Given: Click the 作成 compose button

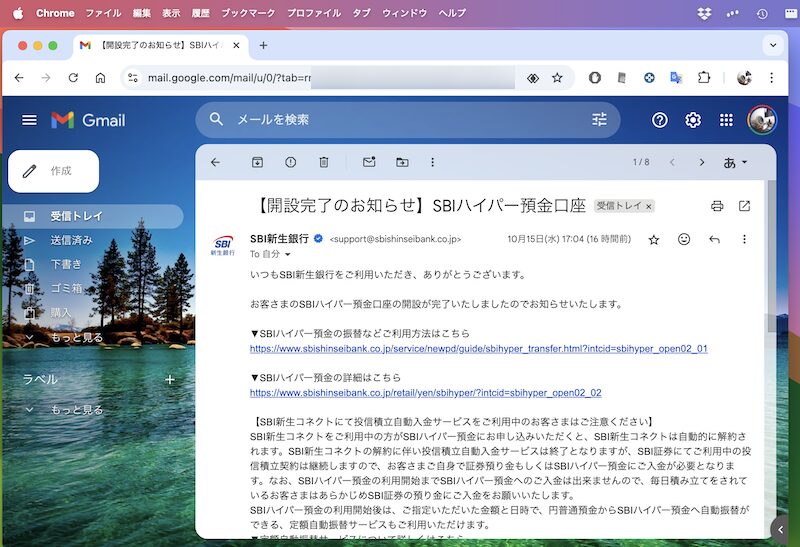Looking at the screenshot, I should pos(54,171).
